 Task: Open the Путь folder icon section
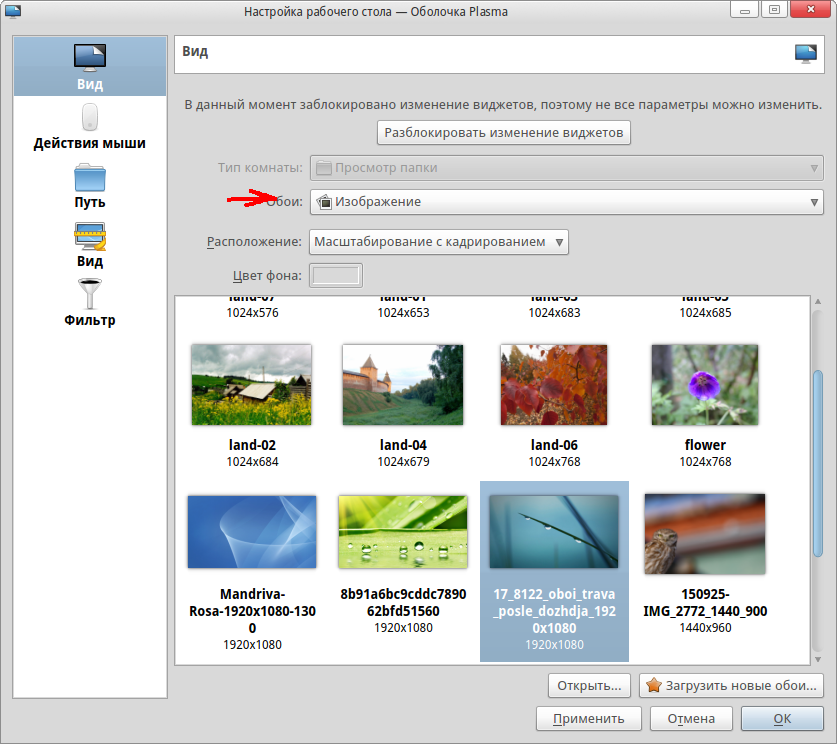pyautogui.click(x=90, y=177)
